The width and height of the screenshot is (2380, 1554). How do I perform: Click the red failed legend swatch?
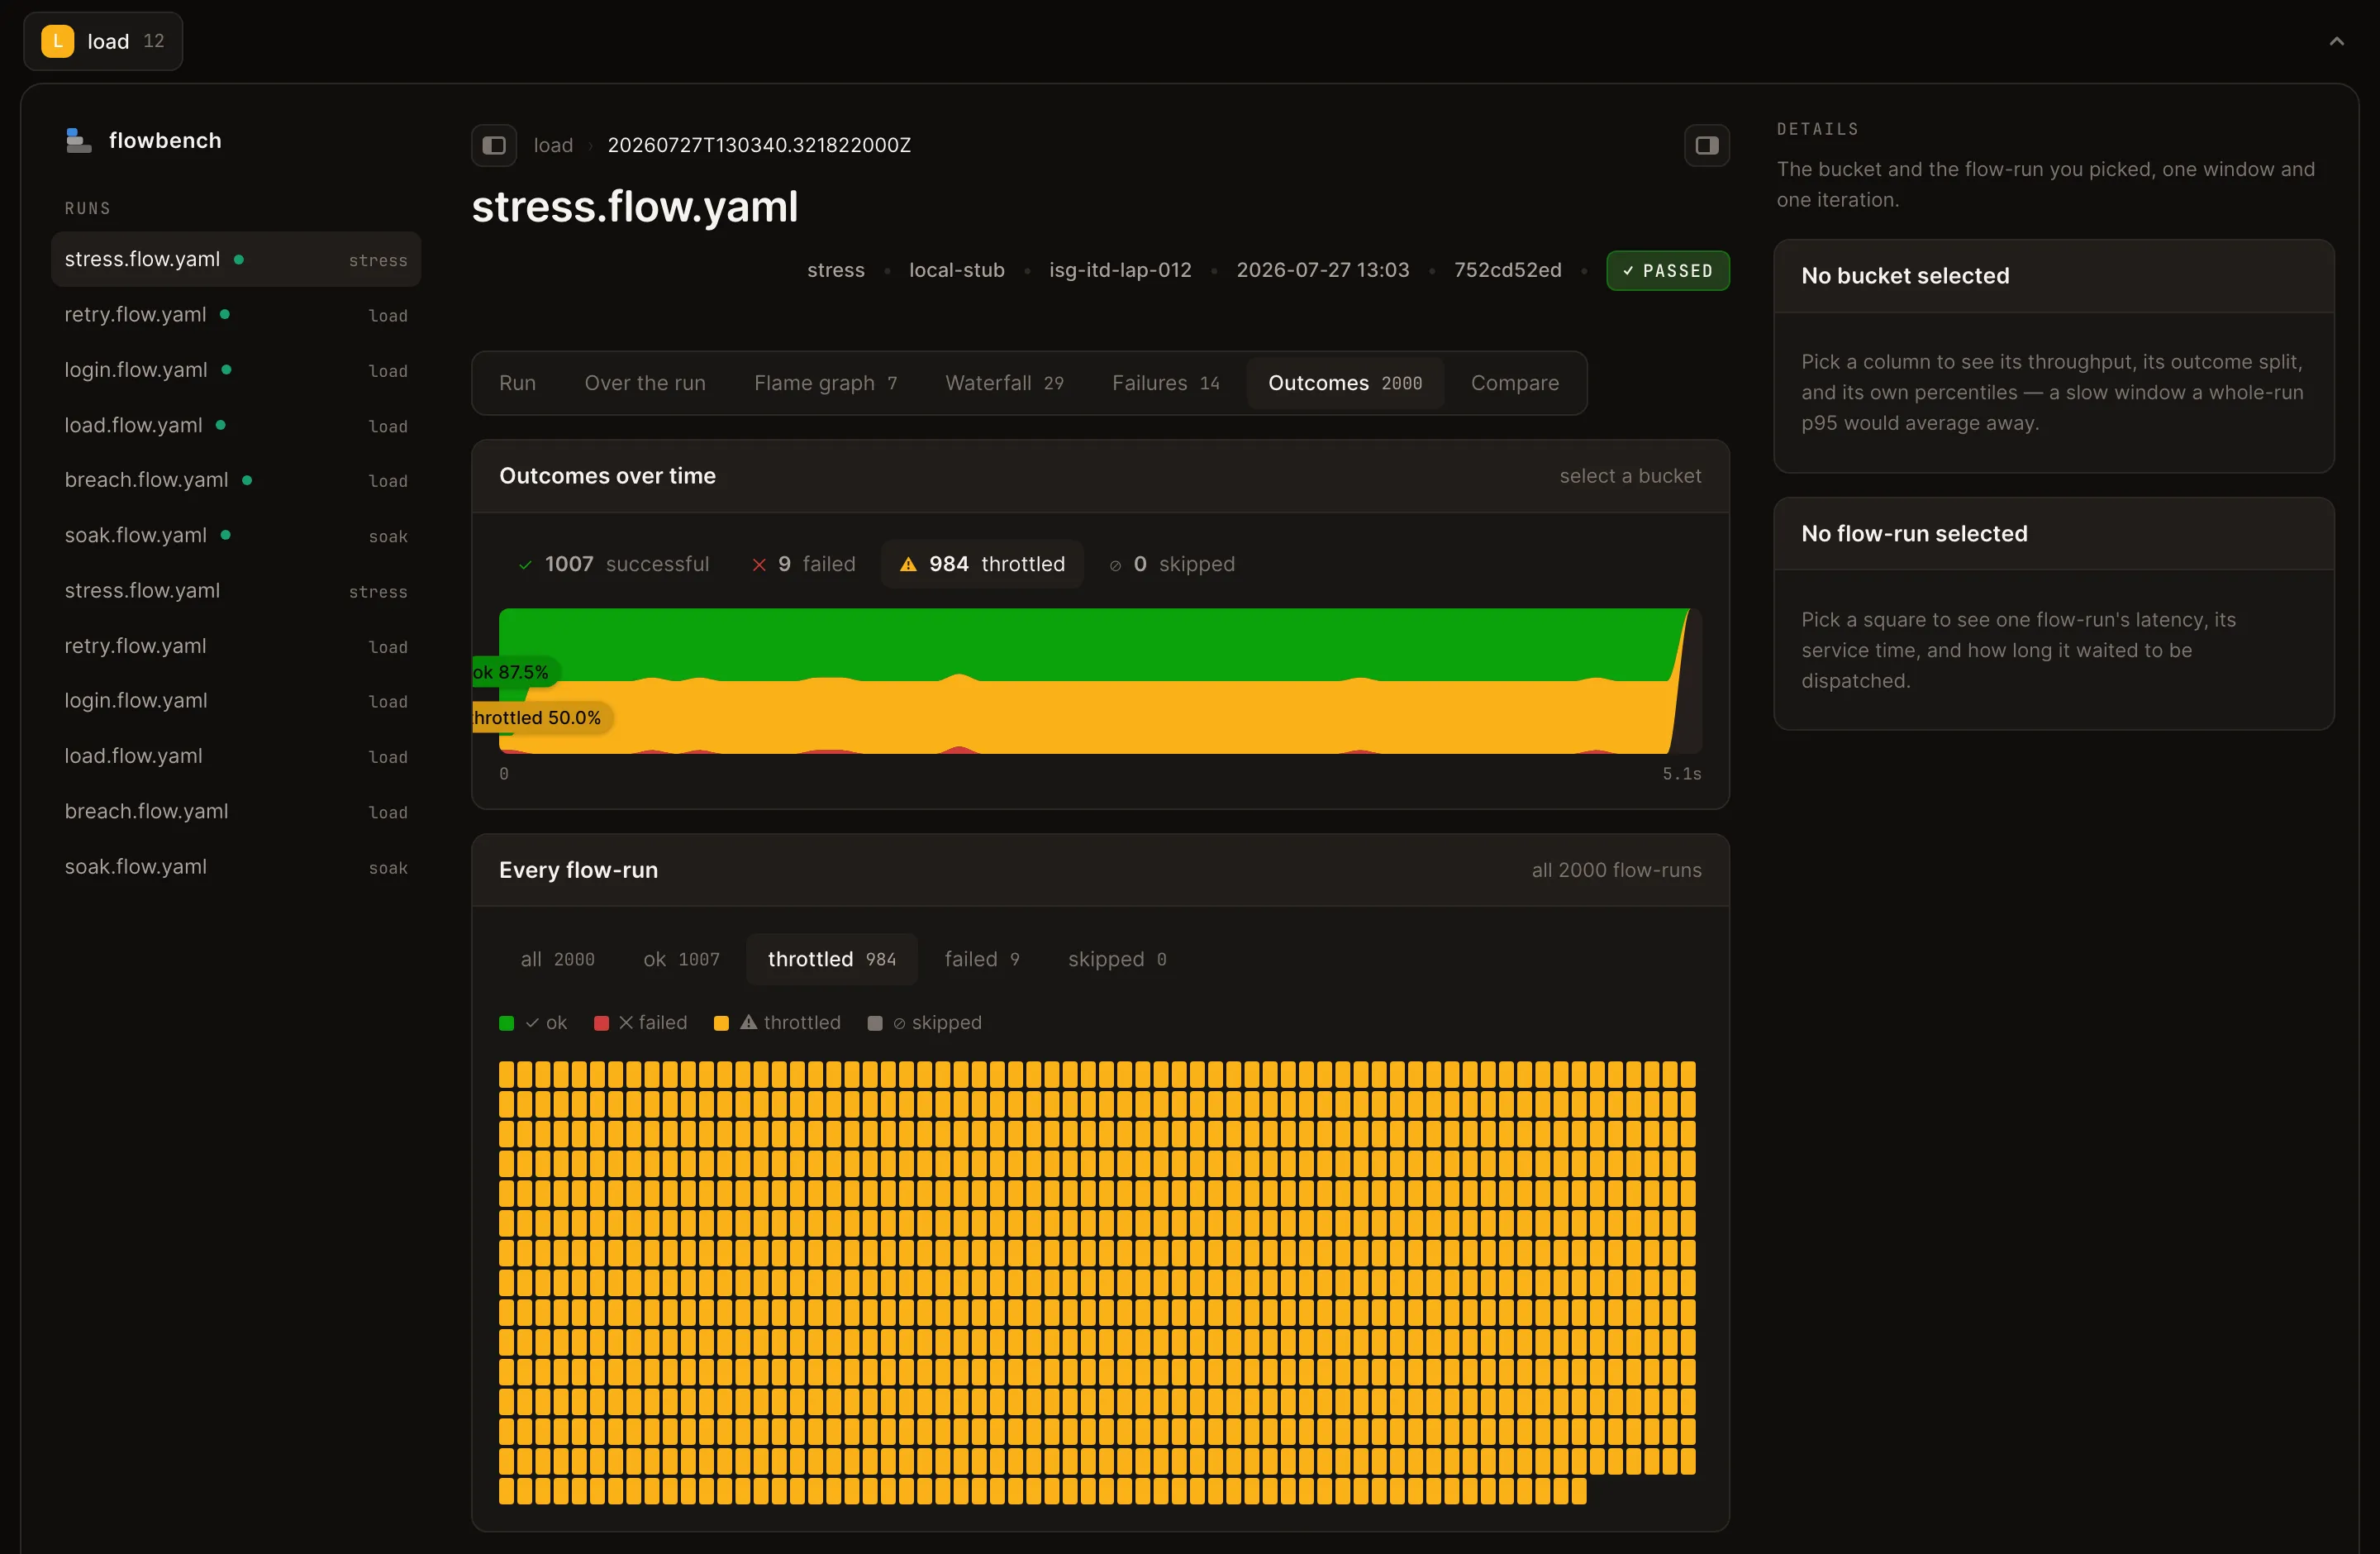pyautogui.click(x=601, y=1023)
